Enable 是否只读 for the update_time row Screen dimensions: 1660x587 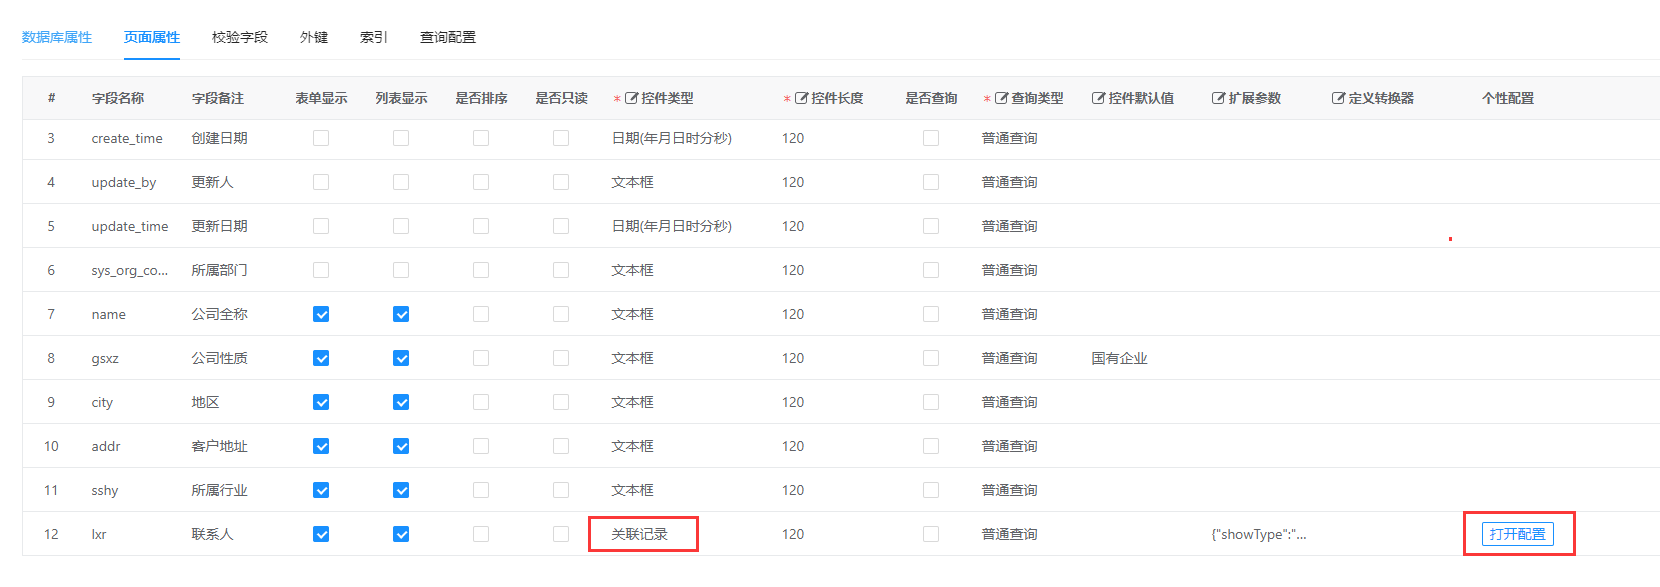pyautogui.click(x=561, y=226)
